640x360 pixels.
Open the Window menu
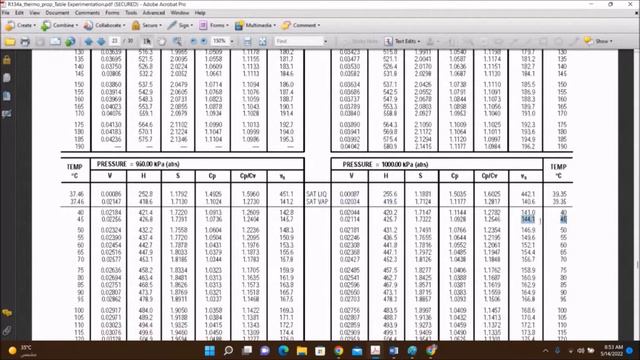pyautogui.click(x=180, y=13)
